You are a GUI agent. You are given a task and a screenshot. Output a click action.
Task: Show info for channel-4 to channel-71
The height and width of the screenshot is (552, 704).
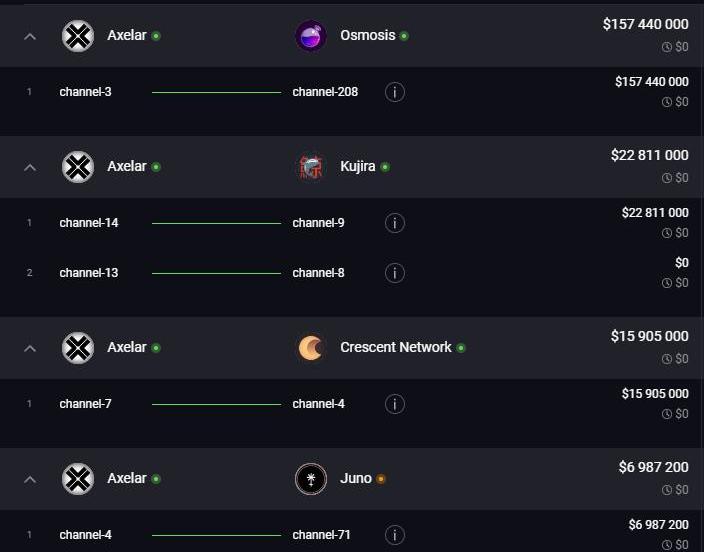[395, 535]
